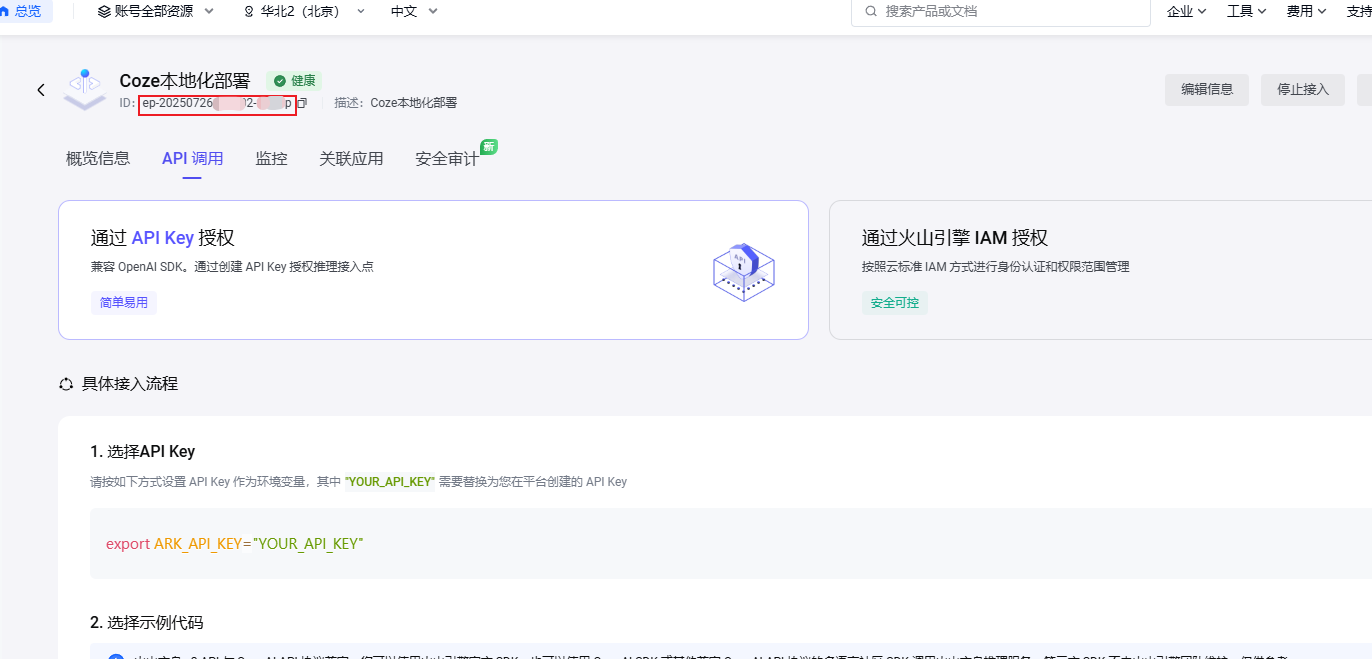Expand the 工具 menu
1372x659 pixels.
coord(1247,11)
